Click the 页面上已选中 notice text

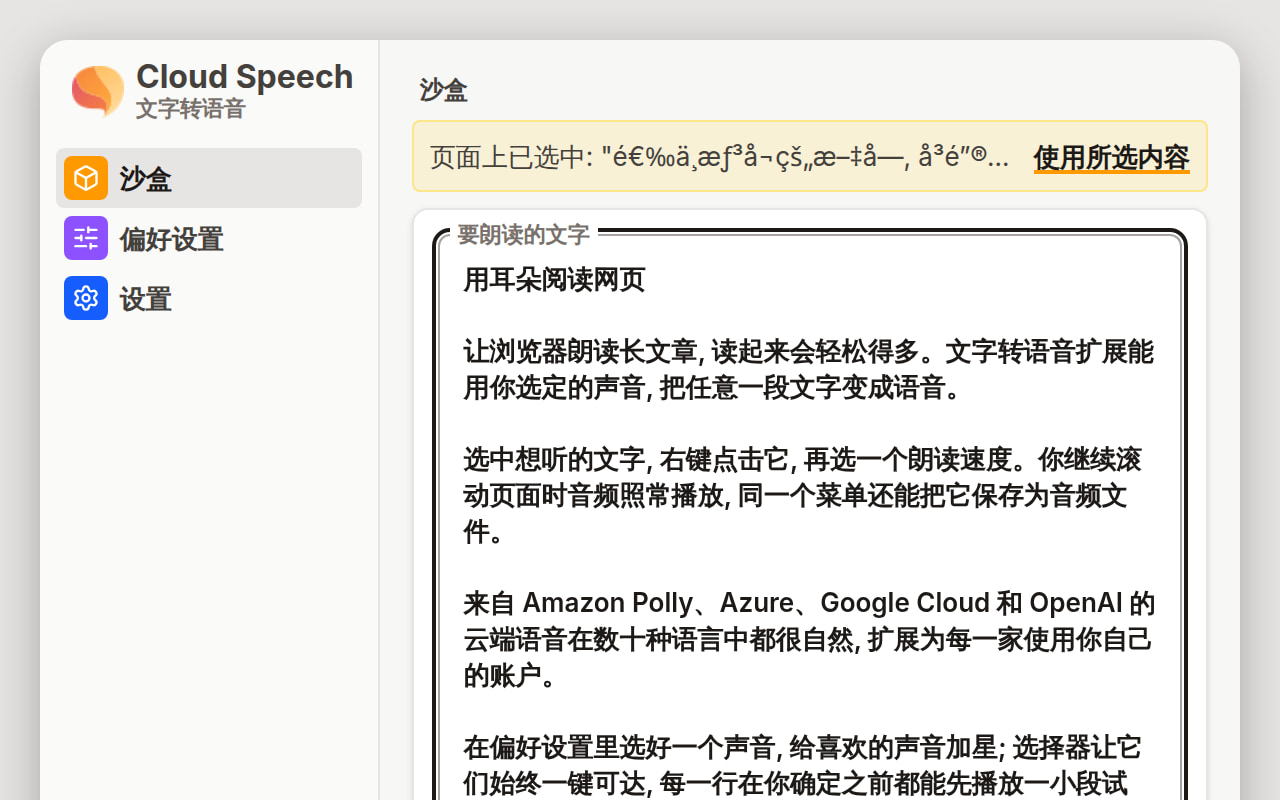tap(720, 157)
